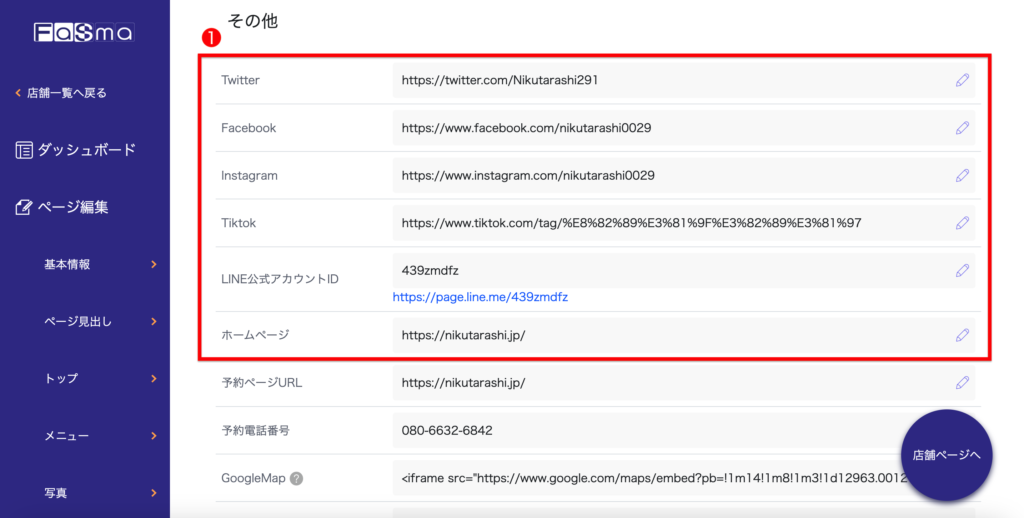Click the GoogleMap help question mark icon

296,479
